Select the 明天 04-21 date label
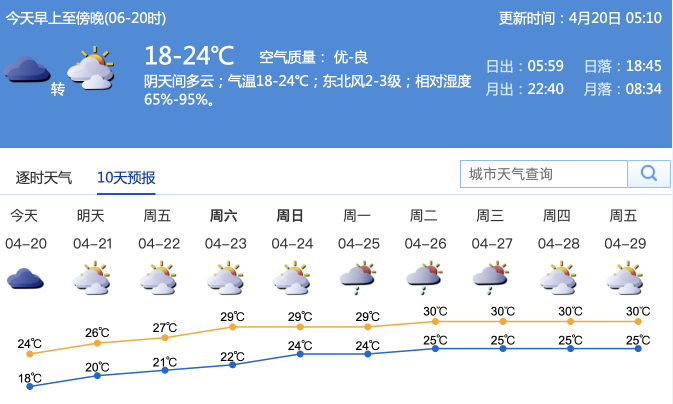The image size is (673, 404). click(x=93, y=243)
